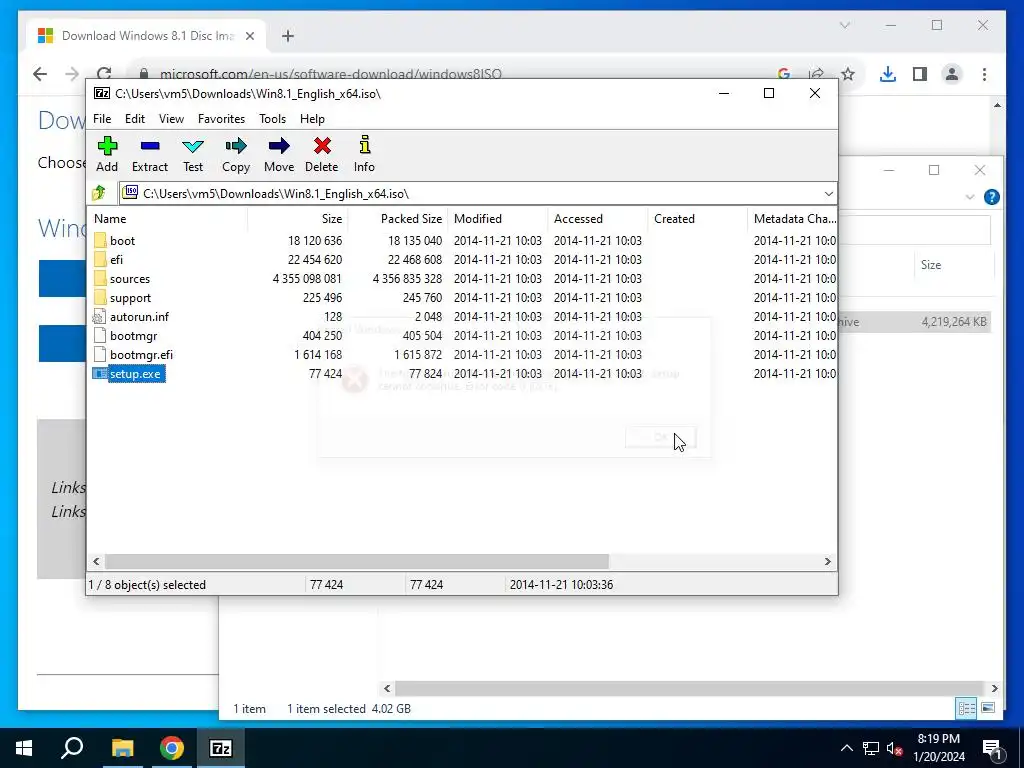1024x768 pixels.
Task: Click File Explorer horizontal scrollbar thumb
Action: point(689,688)
